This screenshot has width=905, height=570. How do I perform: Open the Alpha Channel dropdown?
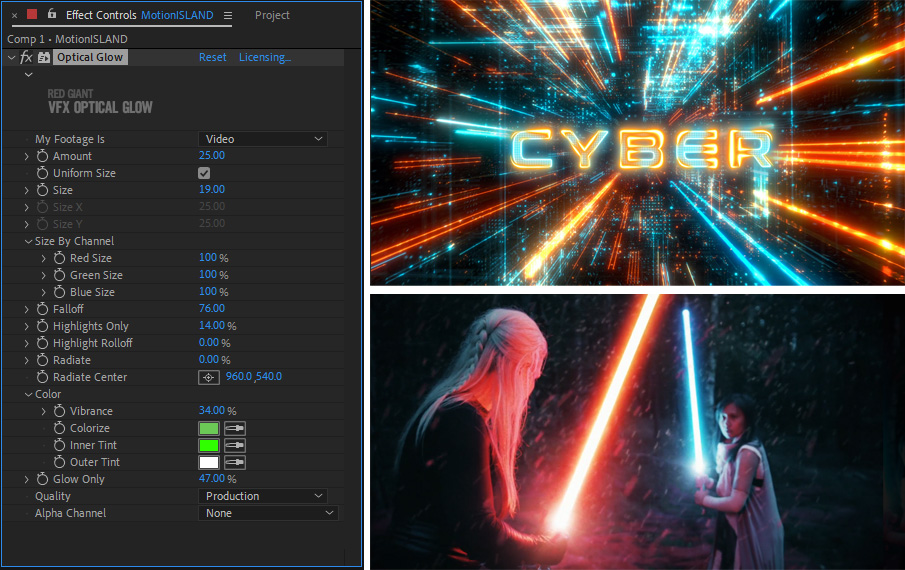coord(268,513)
